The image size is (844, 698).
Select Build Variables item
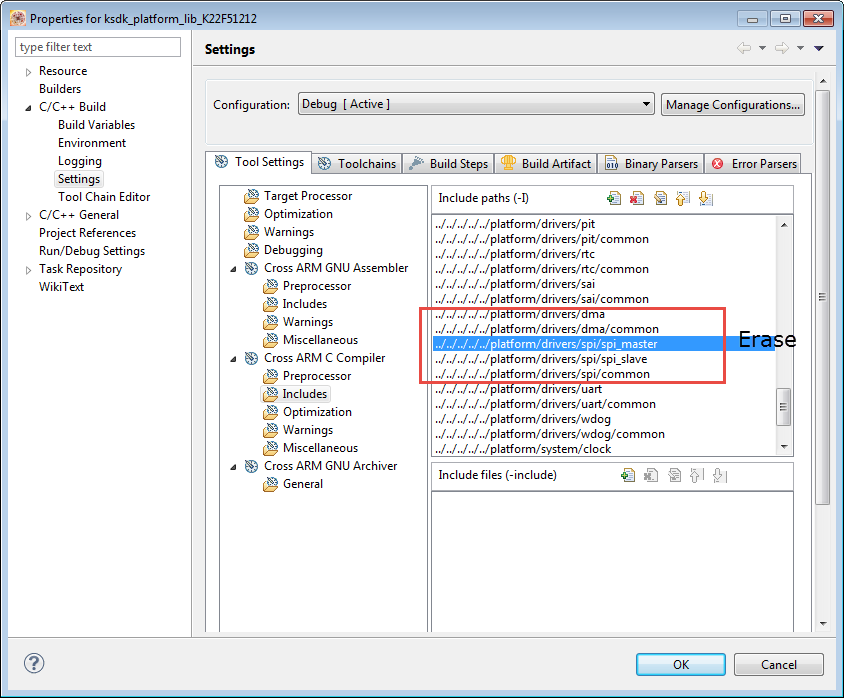coord(96,125)
